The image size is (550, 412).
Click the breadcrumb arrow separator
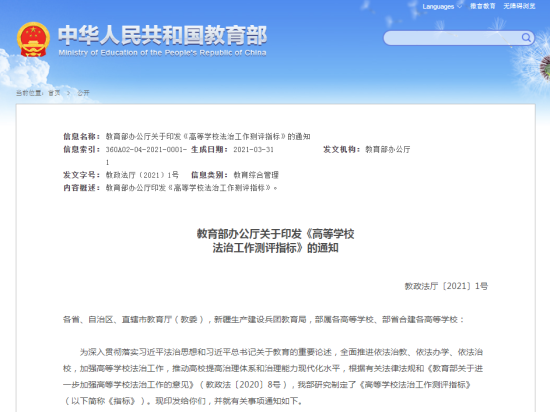point(68,93)
